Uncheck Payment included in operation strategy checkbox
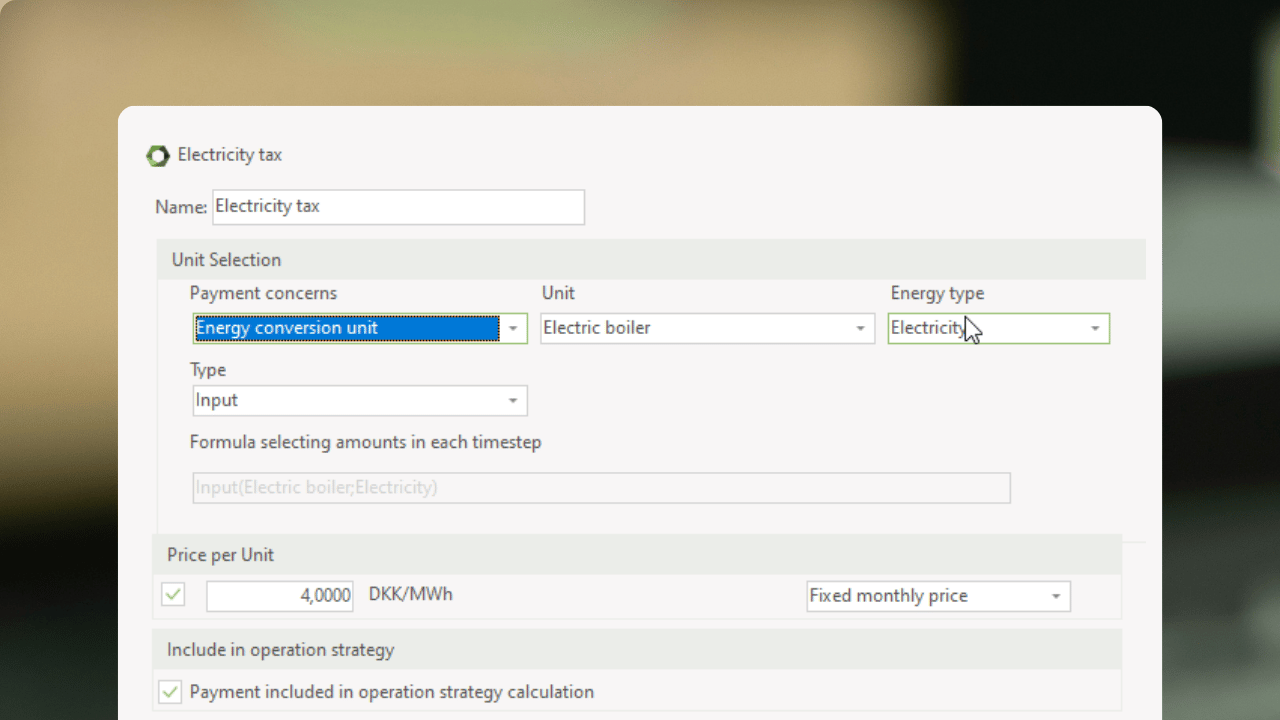This screenshot has height=720, width=1280. click(x=171, y=692)
